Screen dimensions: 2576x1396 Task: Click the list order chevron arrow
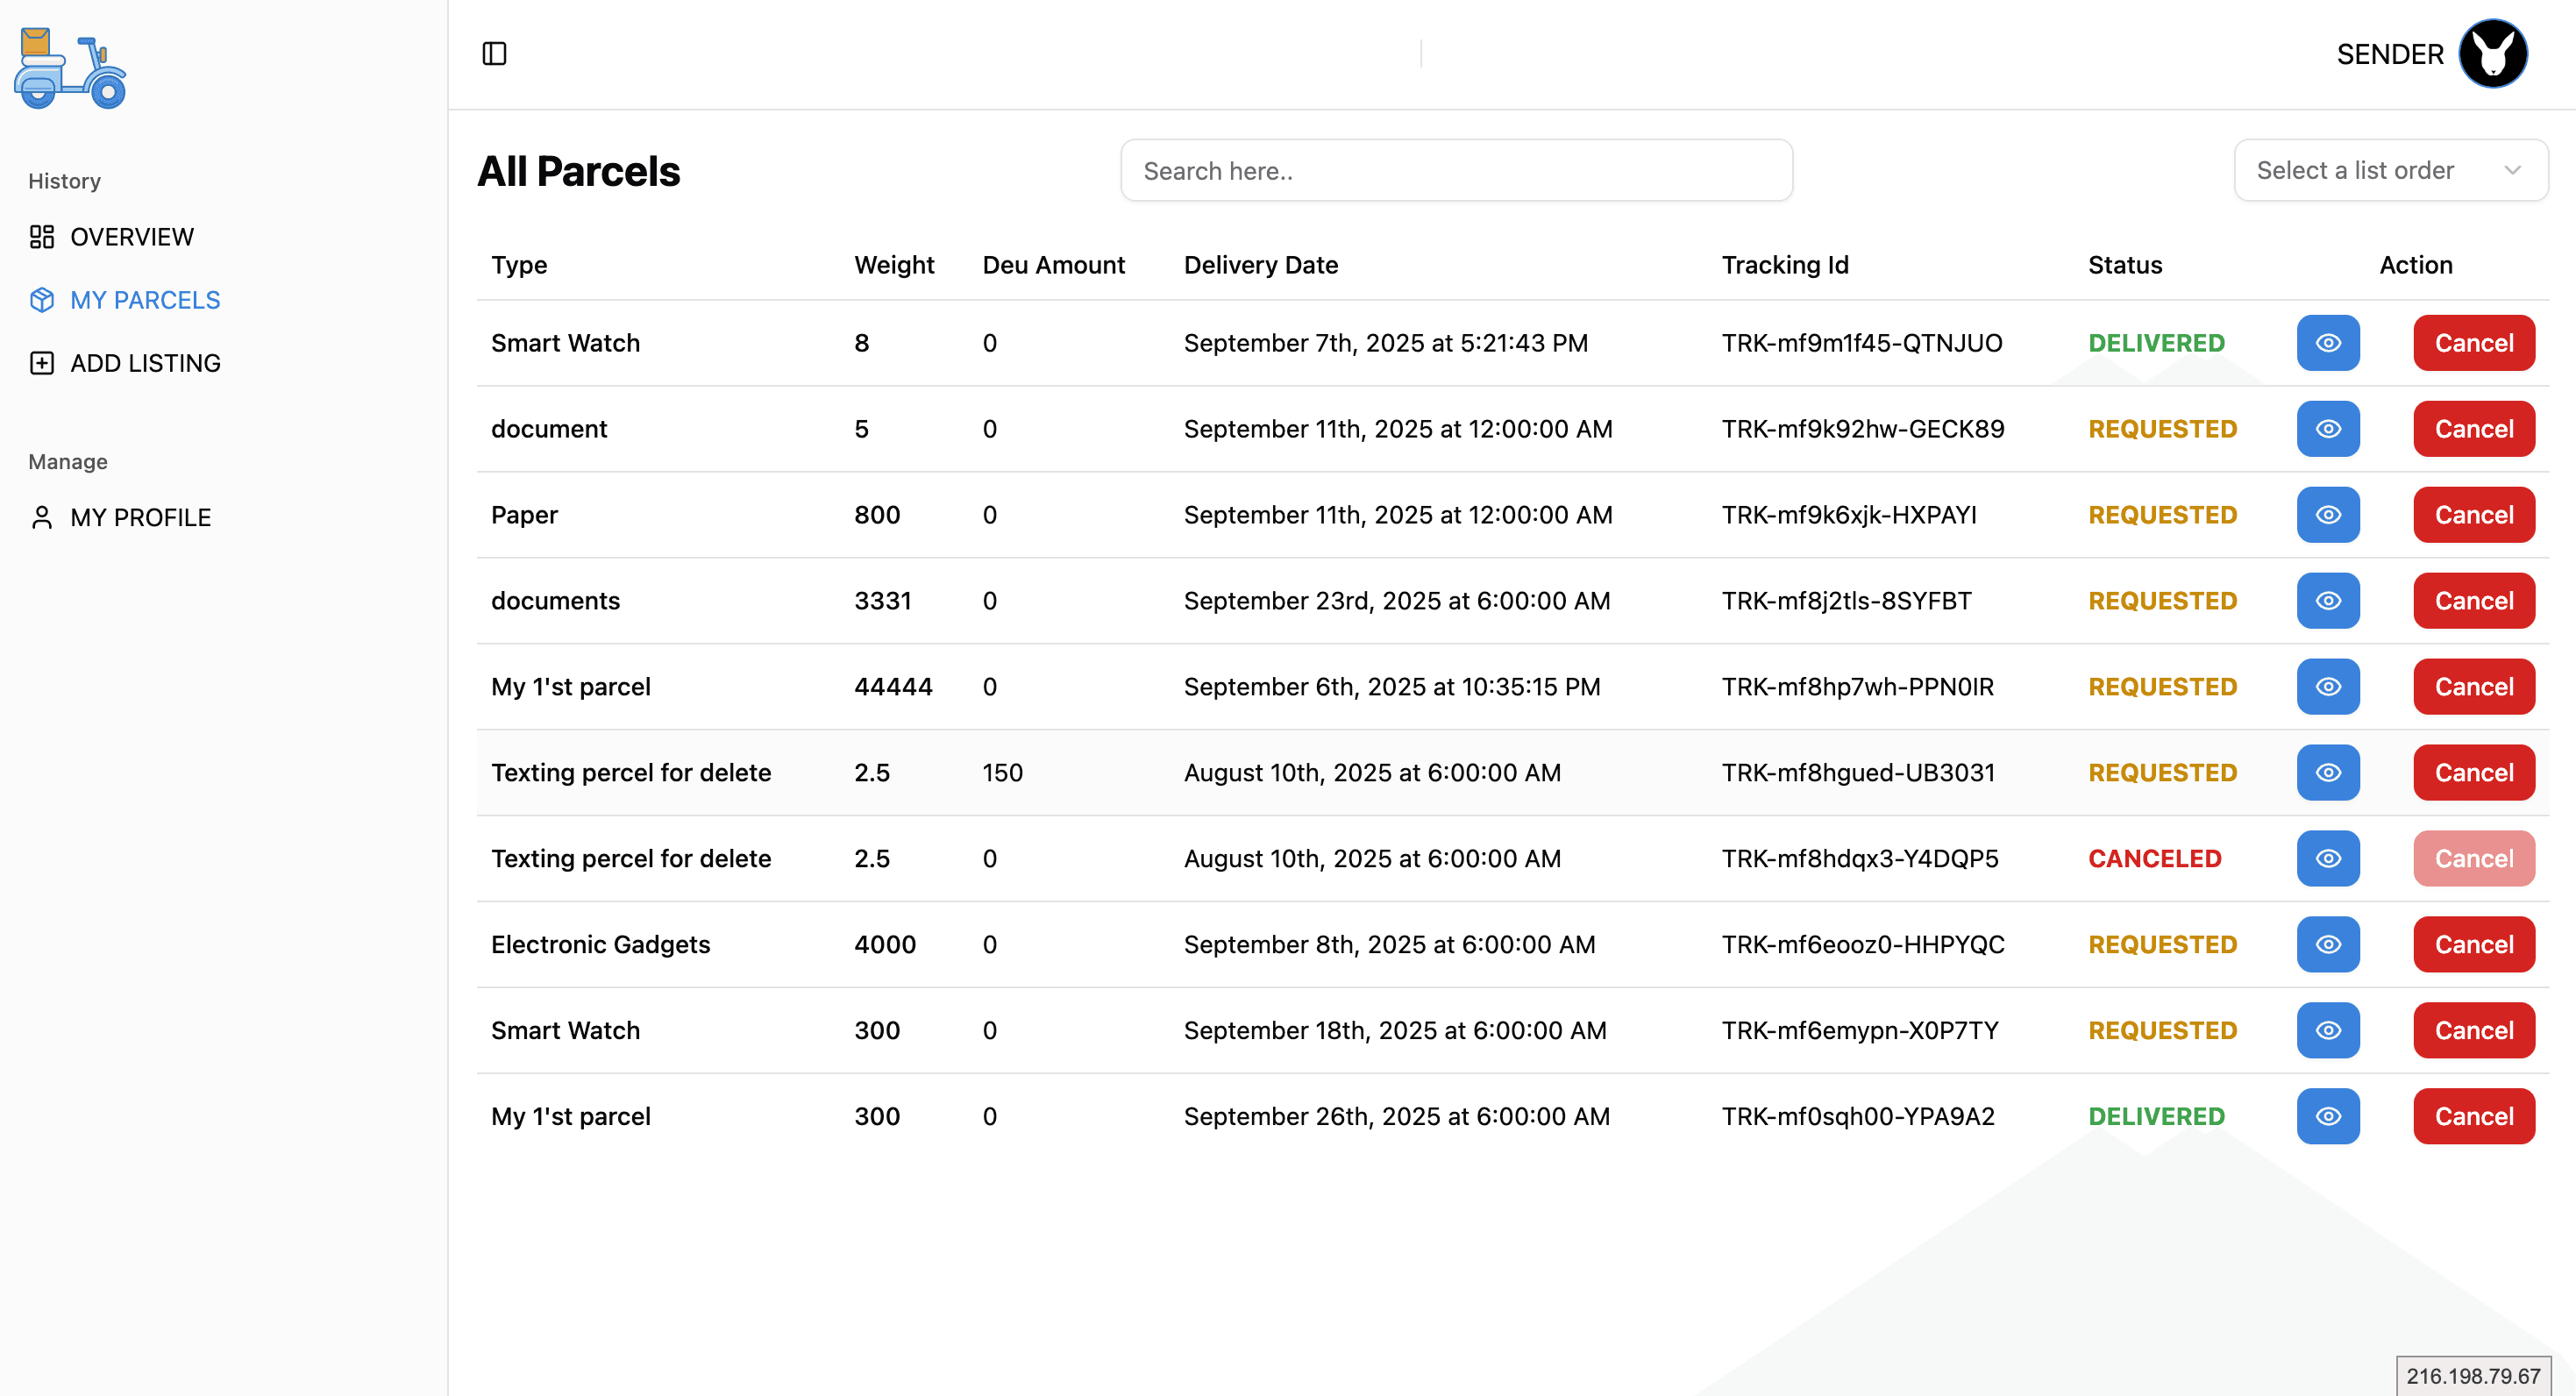(x=2512, y=171)
